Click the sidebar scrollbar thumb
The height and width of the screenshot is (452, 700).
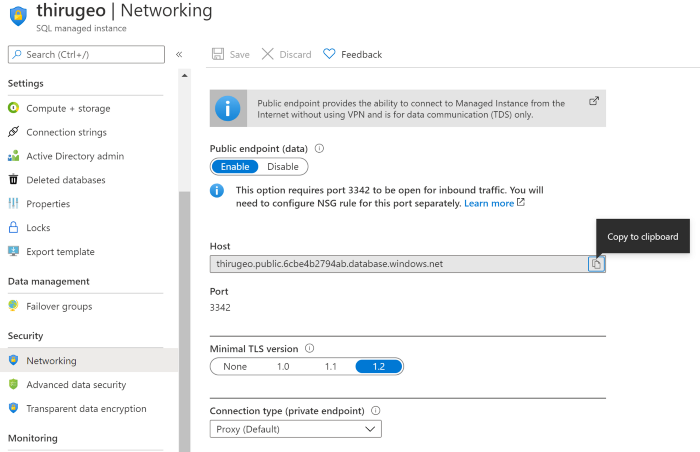click(x=184, y=322)
